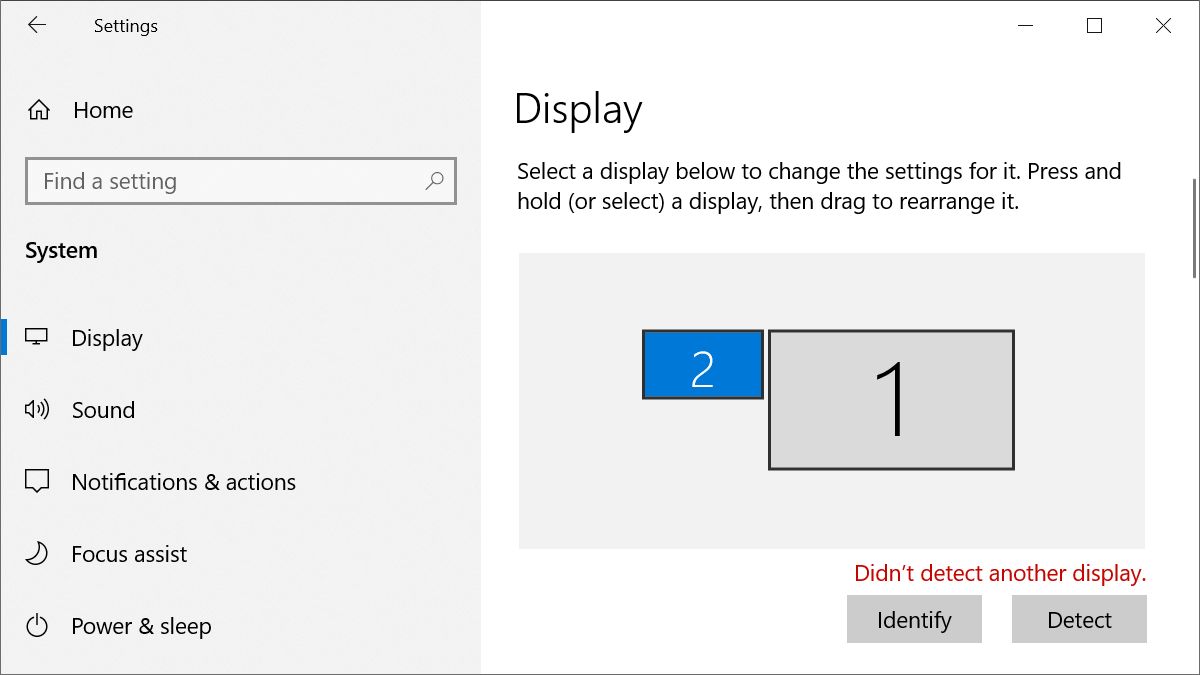The width and height of the screenshot is (1200, 675).
Task: Go to Settings Home text
Action: point(103,111)
